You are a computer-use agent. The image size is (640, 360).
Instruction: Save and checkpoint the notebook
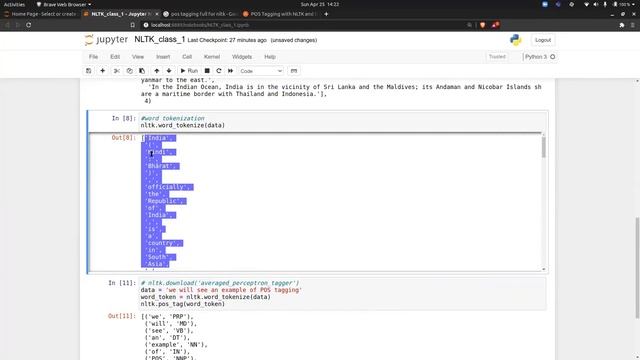tap(89, 71)
